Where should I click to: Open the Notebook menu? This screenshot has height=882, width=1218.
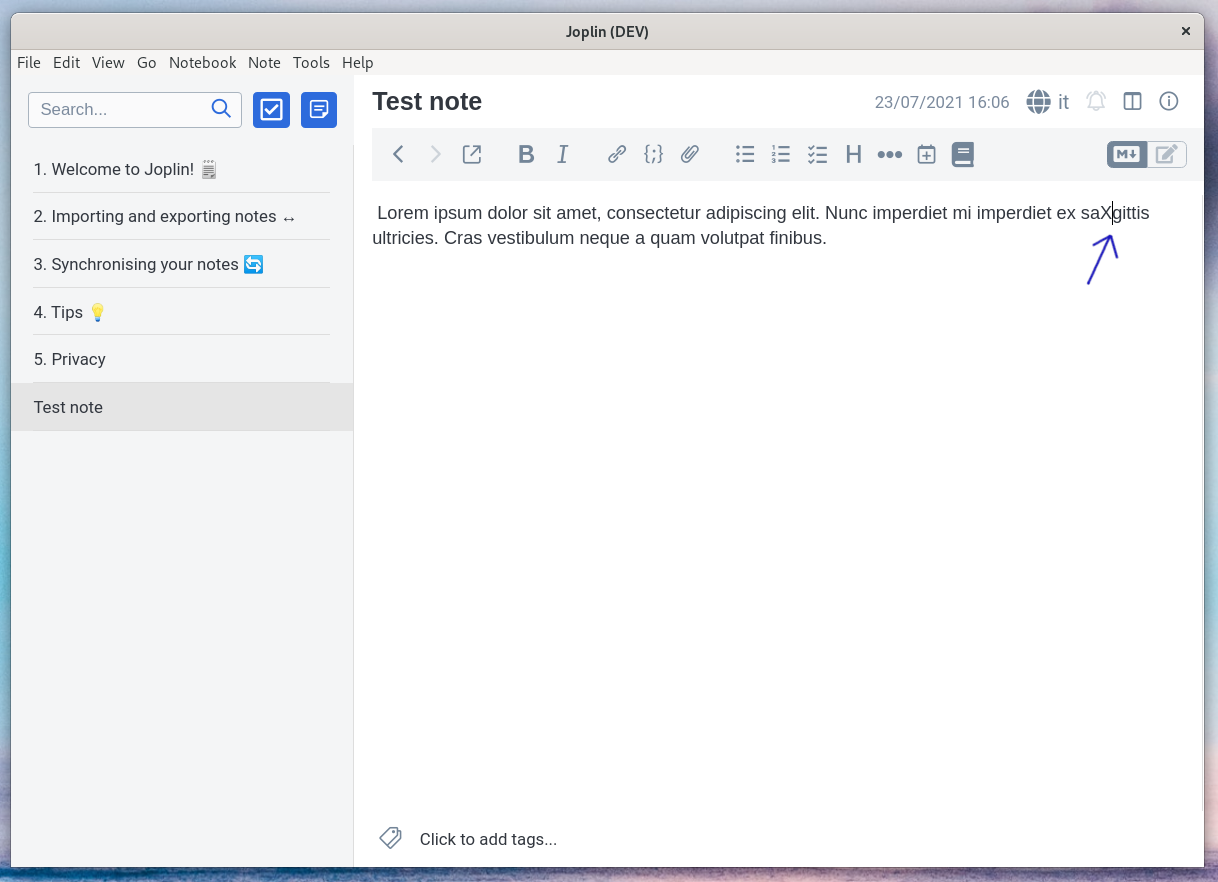[203, 62]
